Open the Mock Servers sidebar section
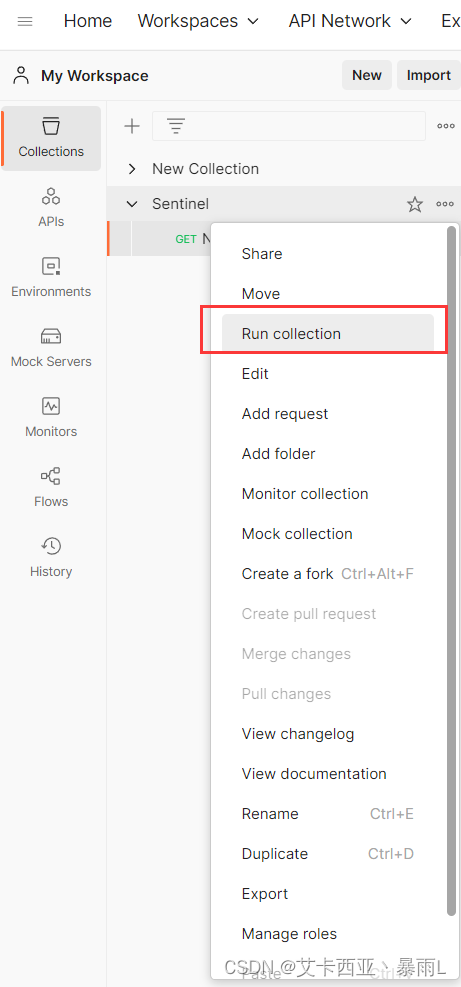461x987 pixels. tap(51, 347)
